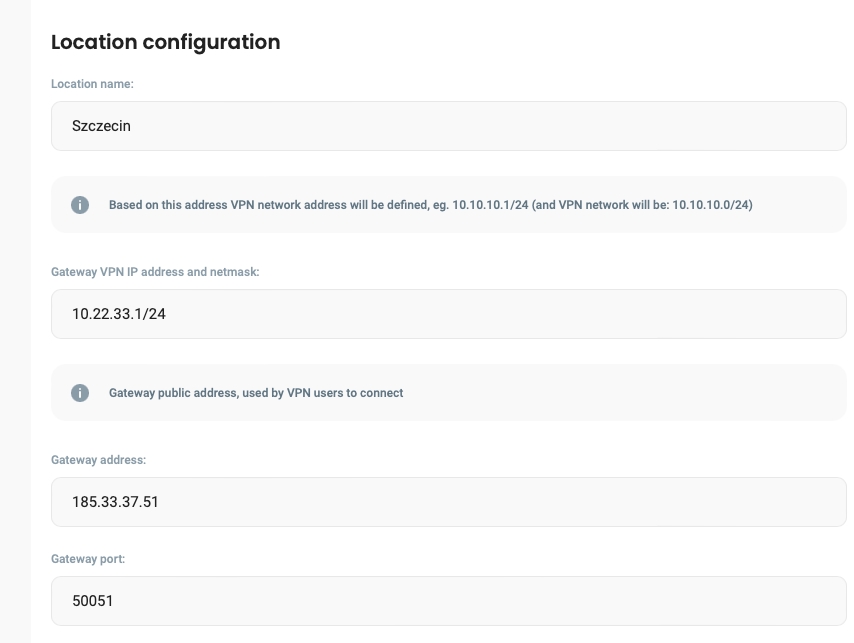854x643 pixels.
Task: Click the '10.10.10.1/24' example address text
Action: (490, 205)
